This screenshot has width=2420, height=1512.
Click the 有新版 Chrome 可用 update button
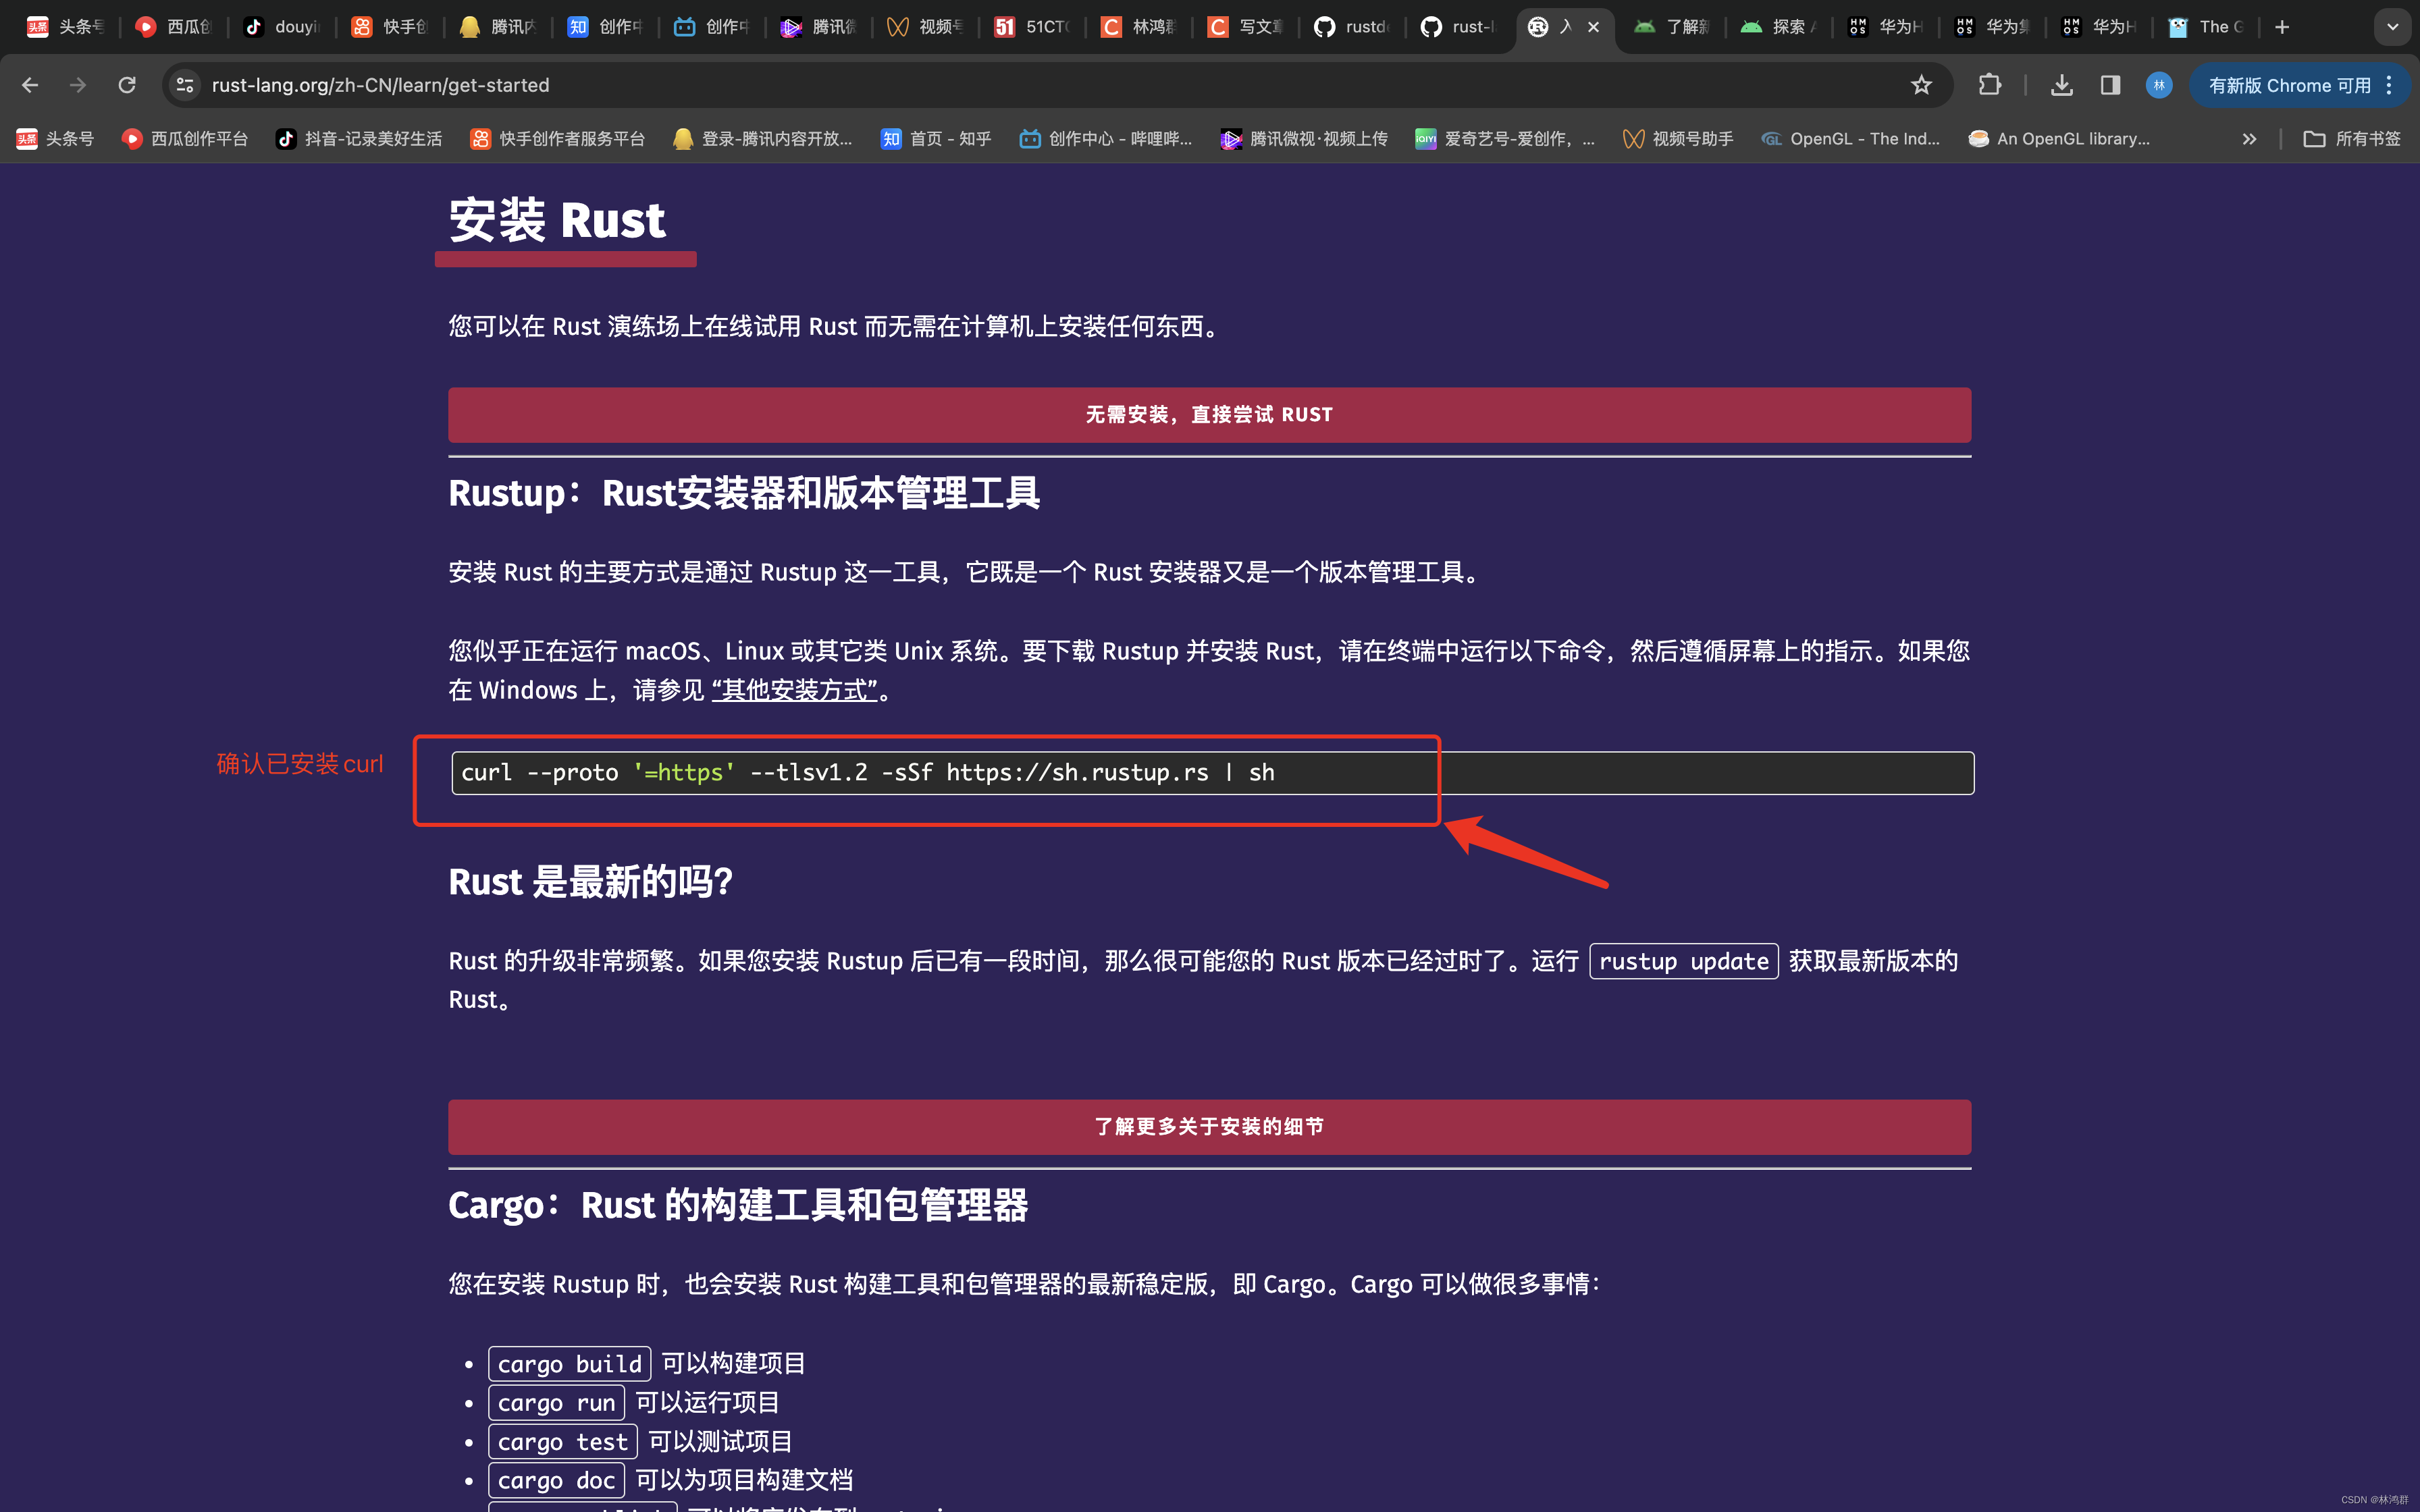[x=2289, y=85]
